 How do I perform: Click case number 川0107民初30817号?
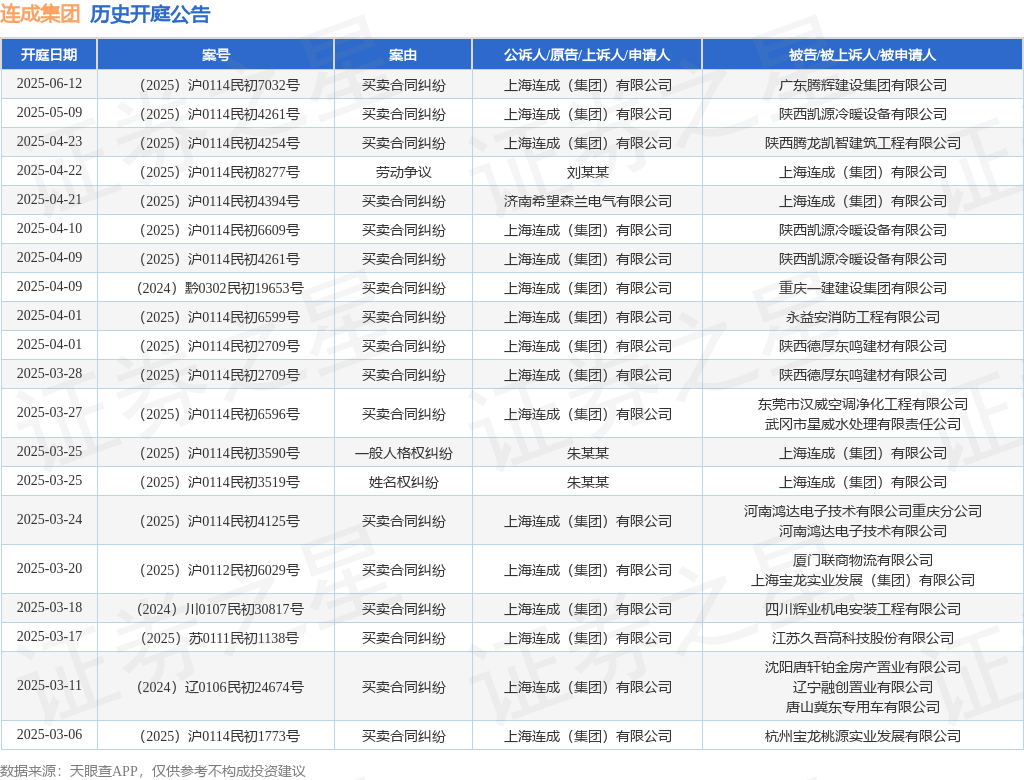point(220,609)
